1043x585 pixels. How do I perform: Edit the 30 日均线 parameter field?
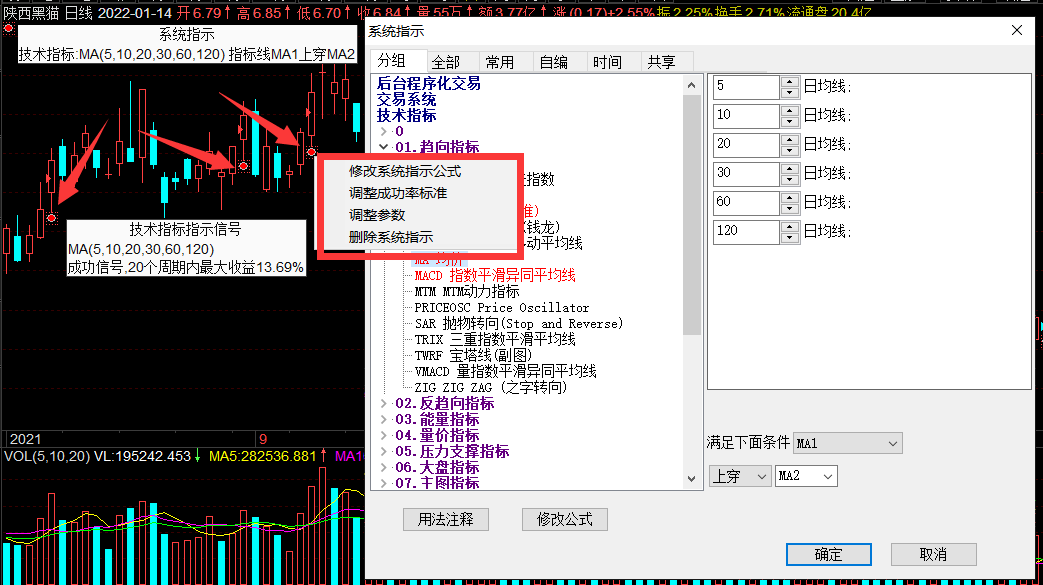click(746, 173)
